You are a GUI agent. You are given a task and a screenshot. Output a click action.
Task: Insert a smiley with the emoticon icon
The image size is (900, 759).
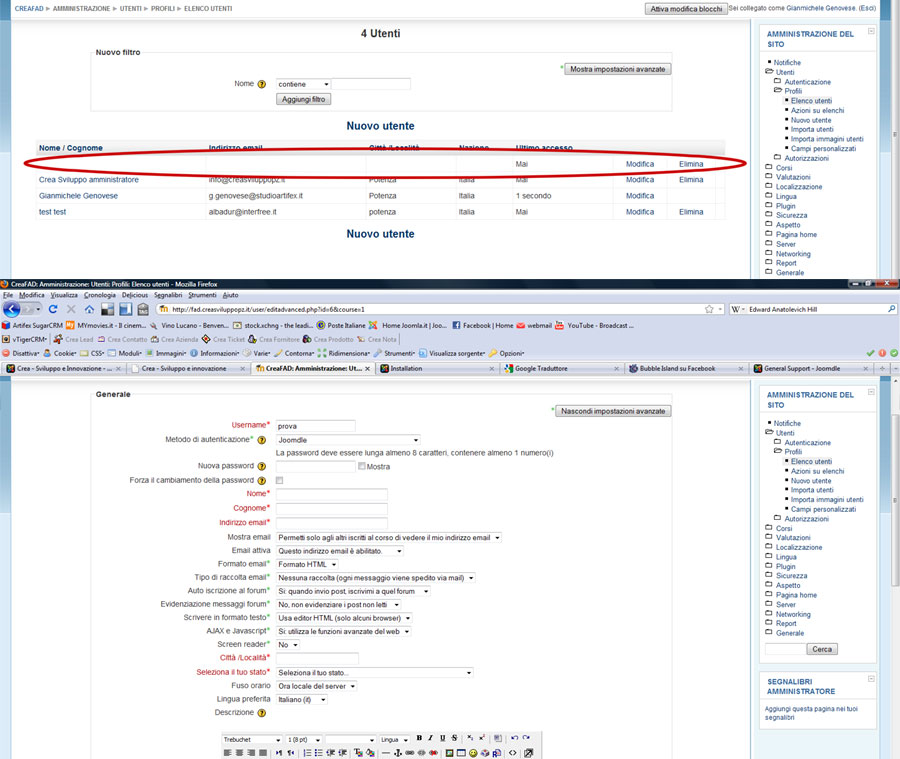coord(473,753)
